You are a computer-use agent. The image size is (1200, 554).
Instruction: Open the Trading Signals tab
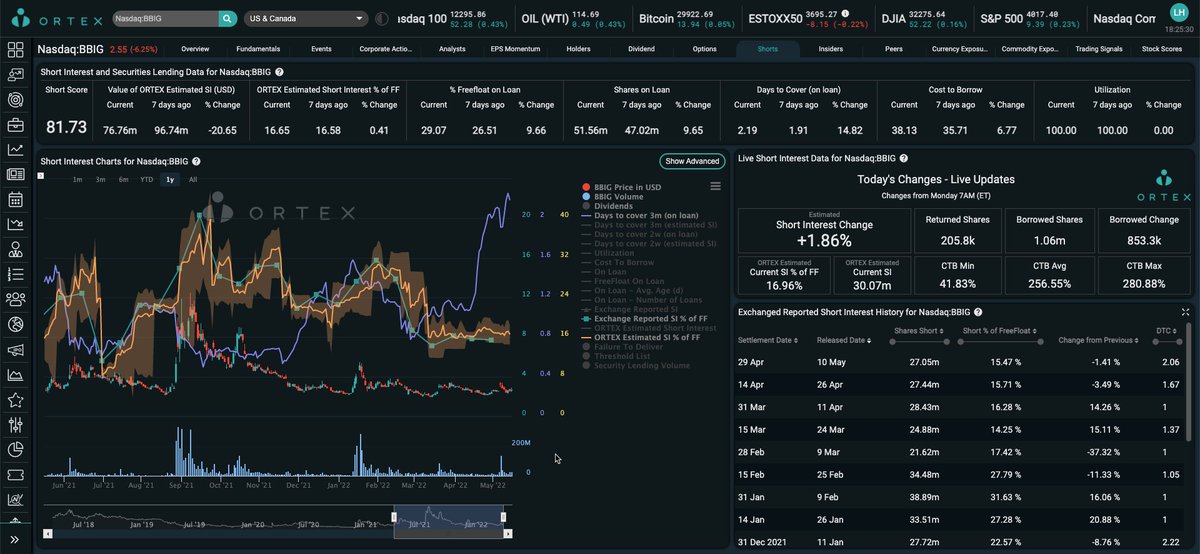click(x=1099, y=48)
